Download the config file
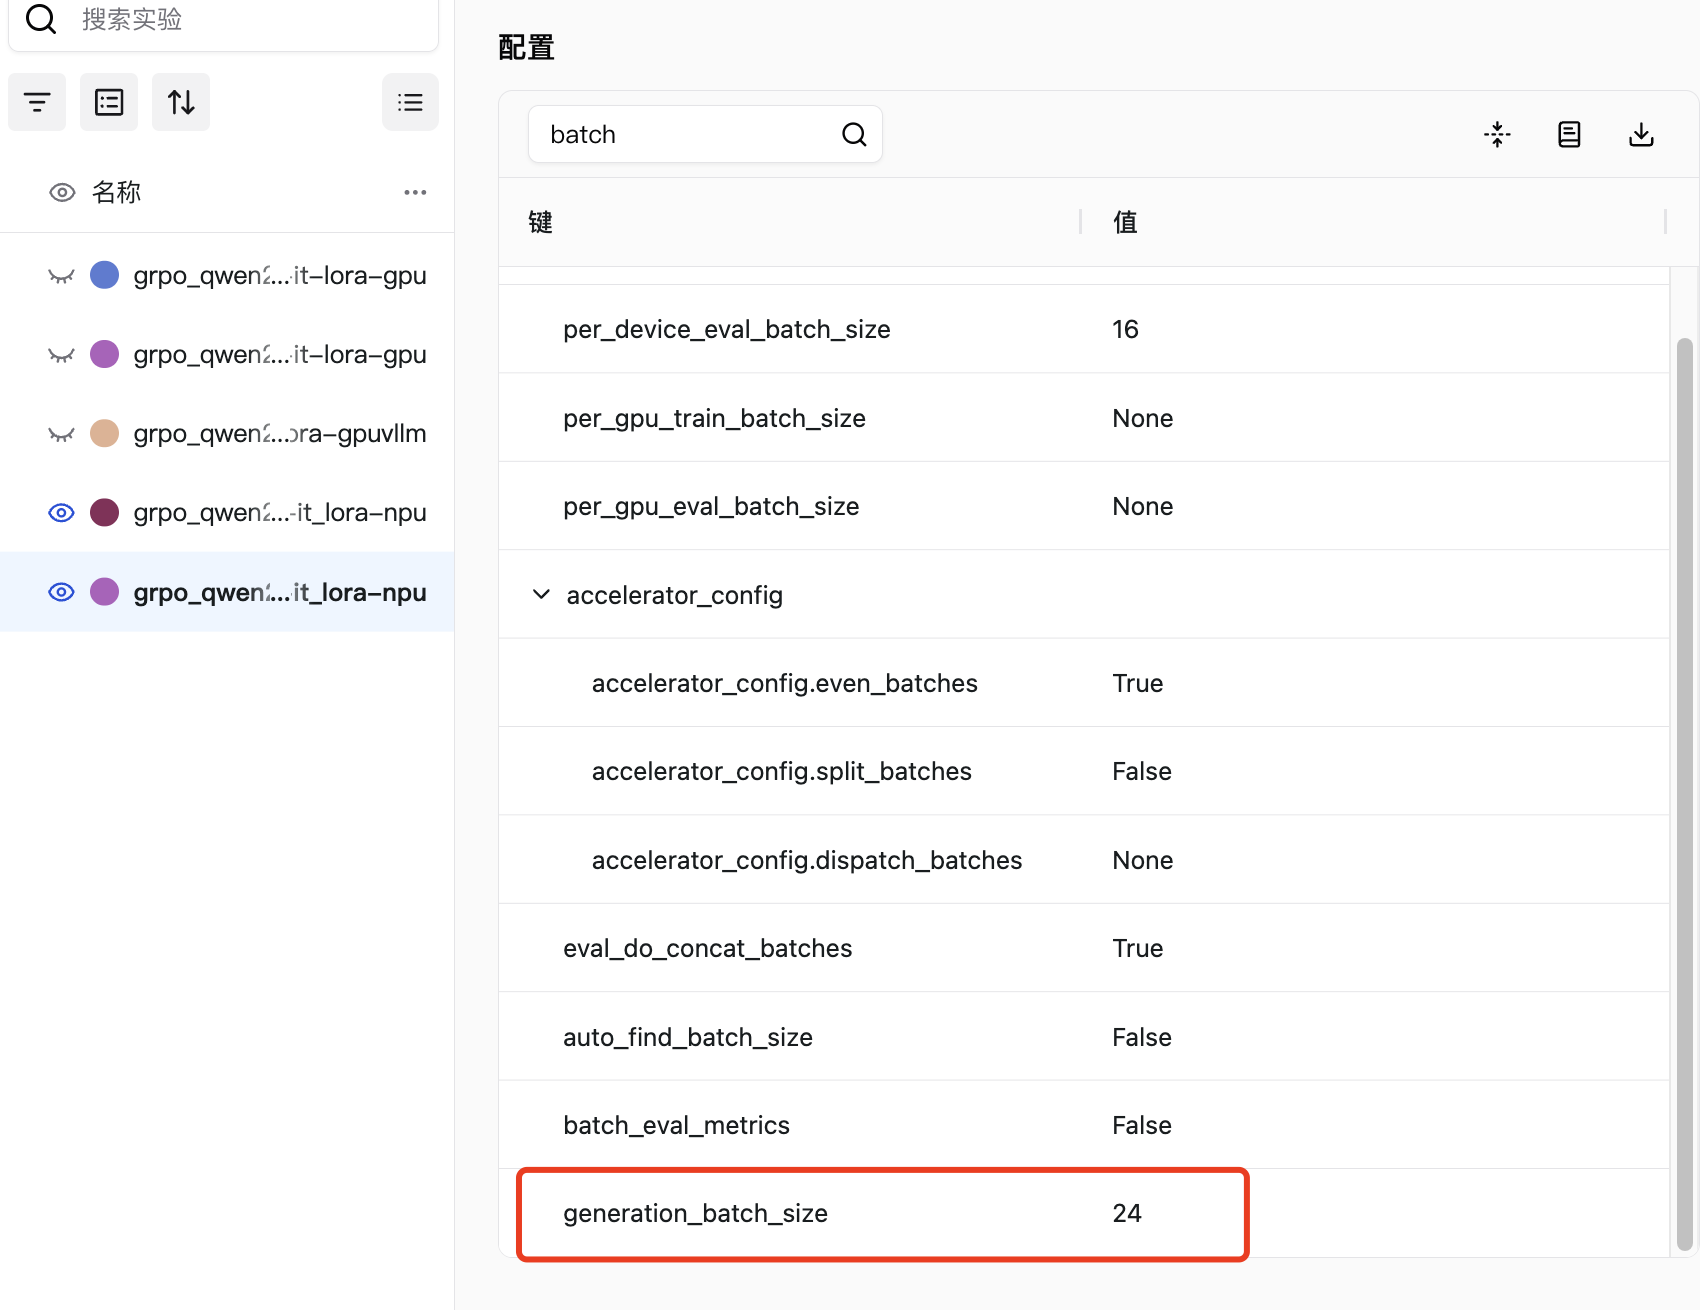1700x1310 pixels. [x=1641, y=134]
